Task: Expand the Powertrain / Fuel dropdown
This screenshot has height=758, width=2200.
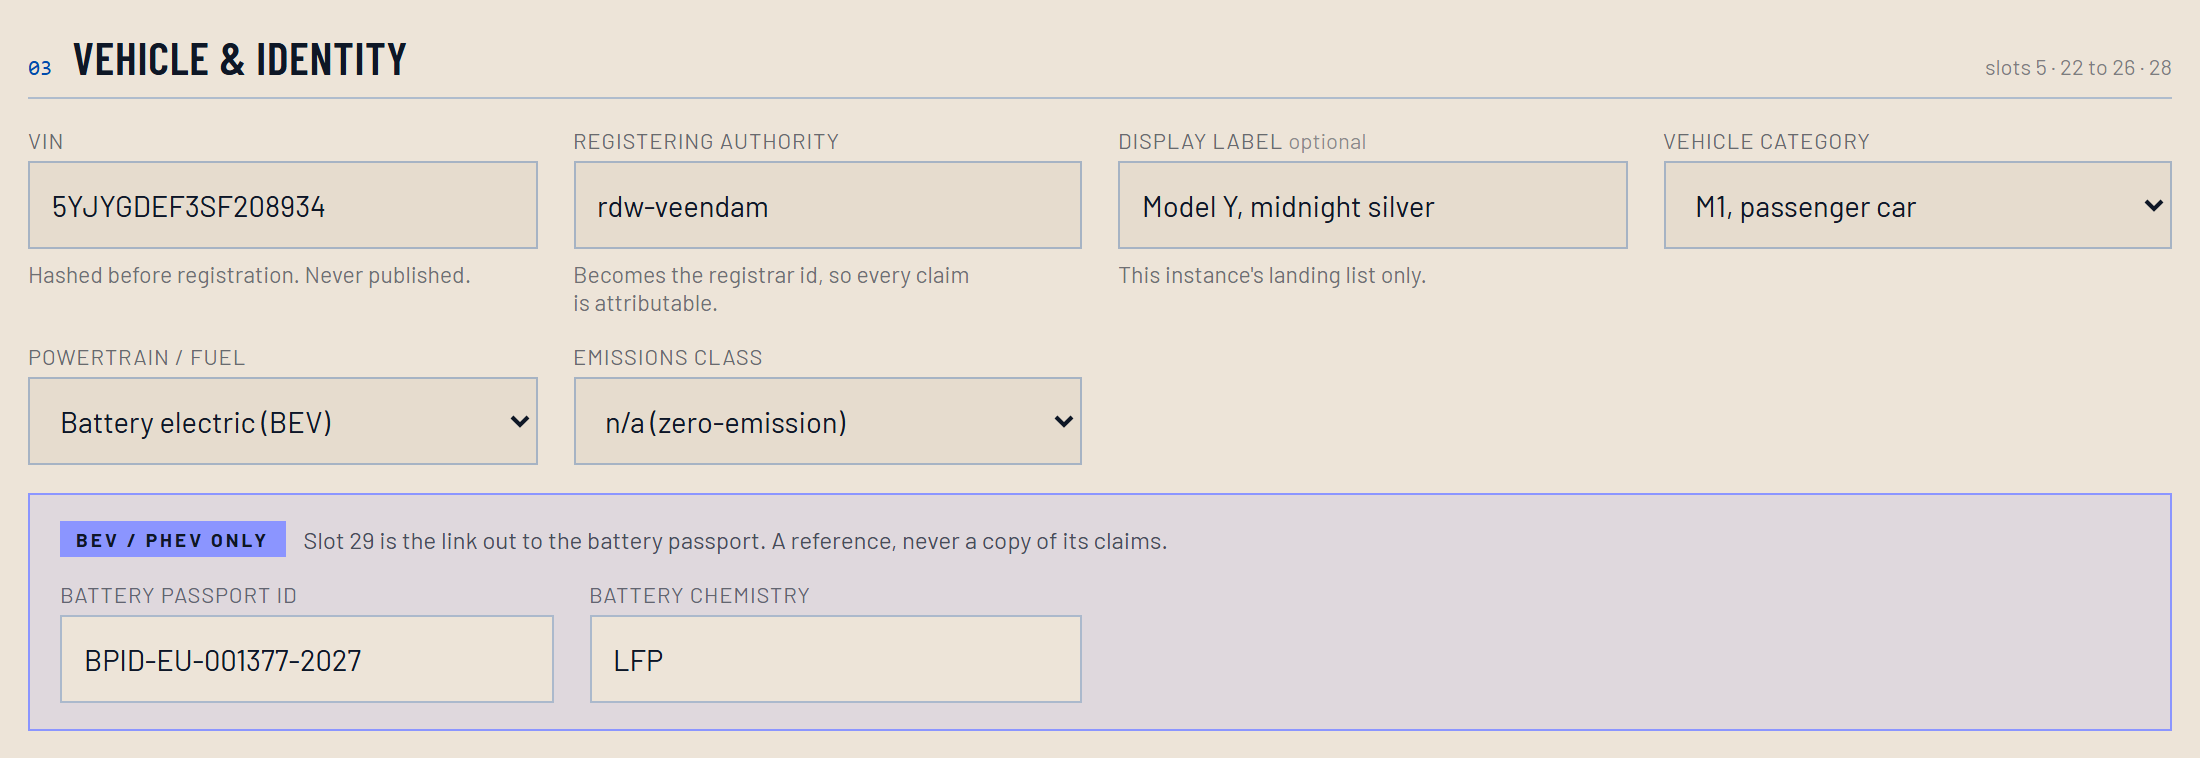Action: pyautogui.click(x=283, y=421)
